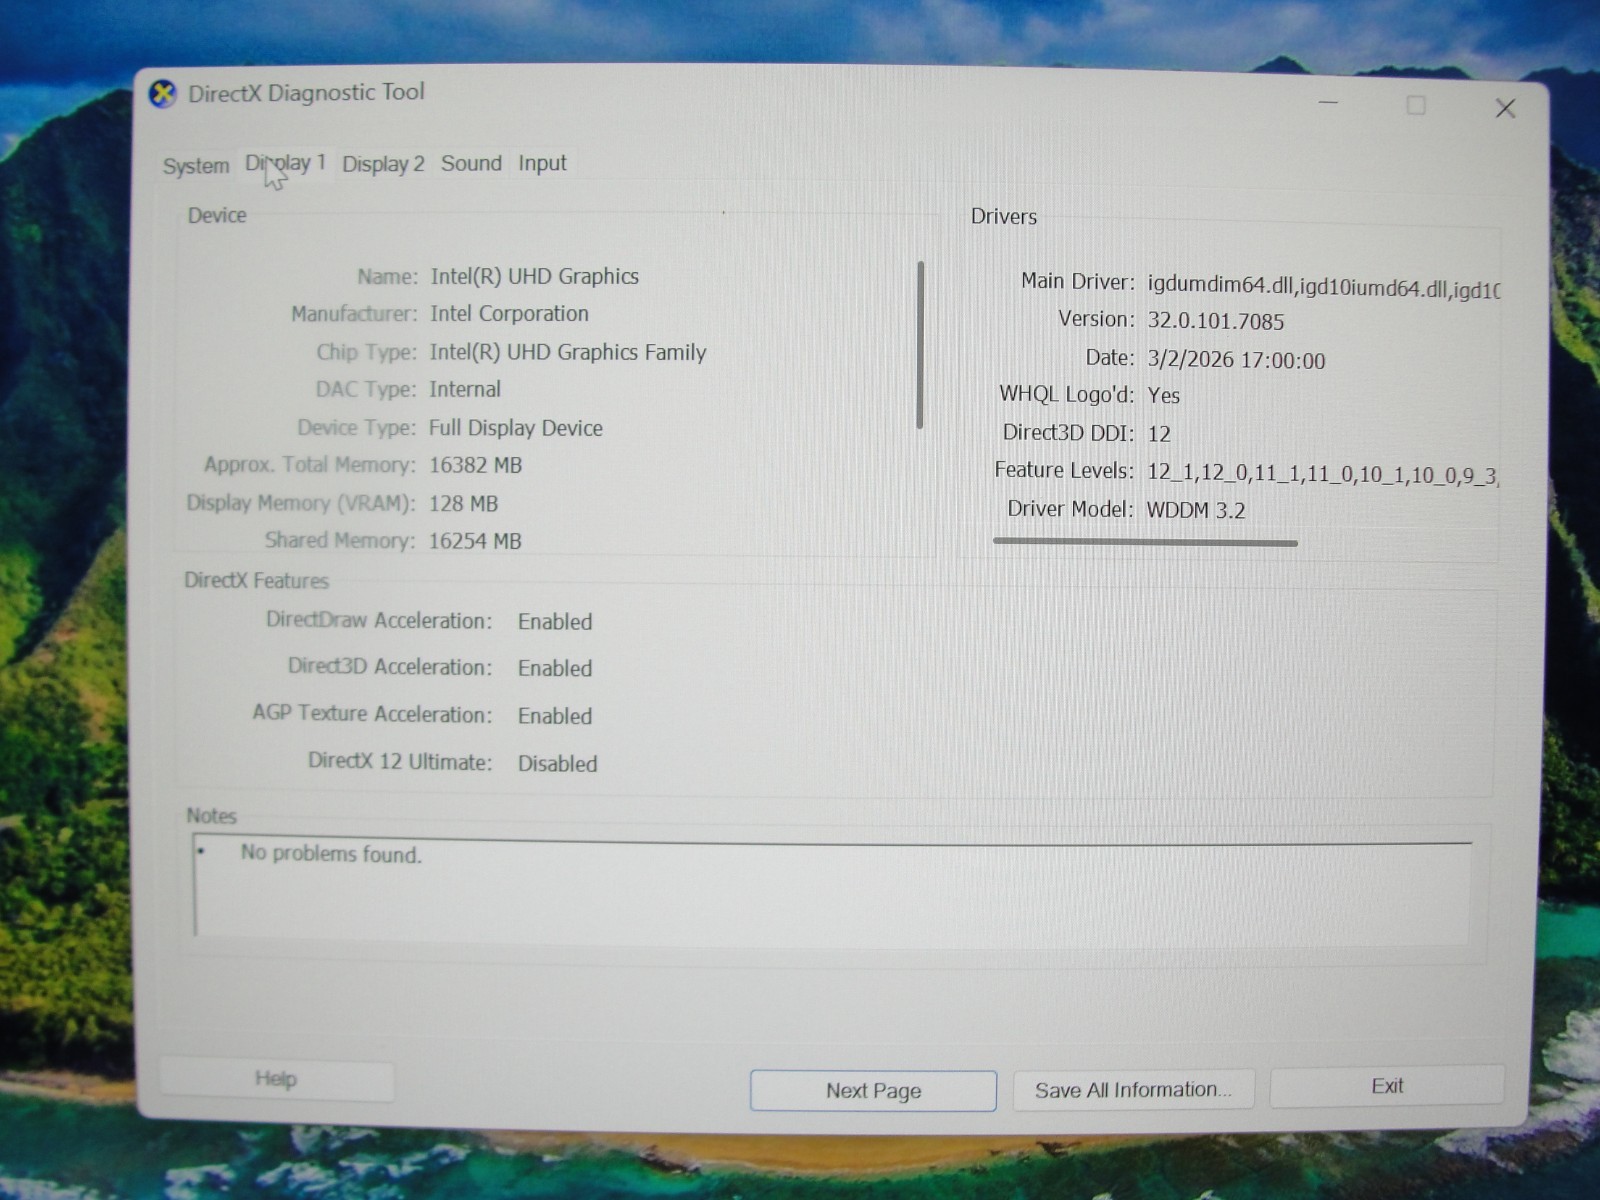This screenshot has height=1200, width=1600.
Task: Click the Next Page button
Action: [873, 1091]
